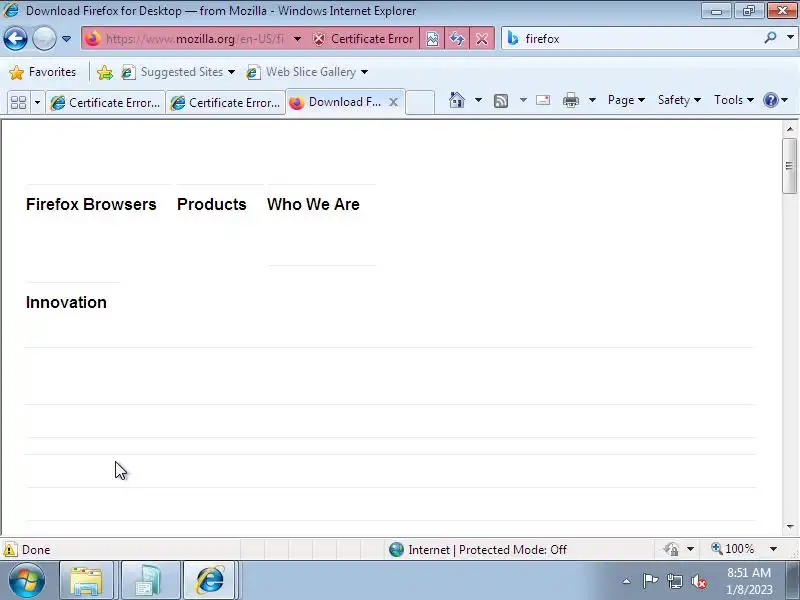This screenshot has width=800, height=600.
Task: View the Certificate Error security report
Action: (363, 39)
